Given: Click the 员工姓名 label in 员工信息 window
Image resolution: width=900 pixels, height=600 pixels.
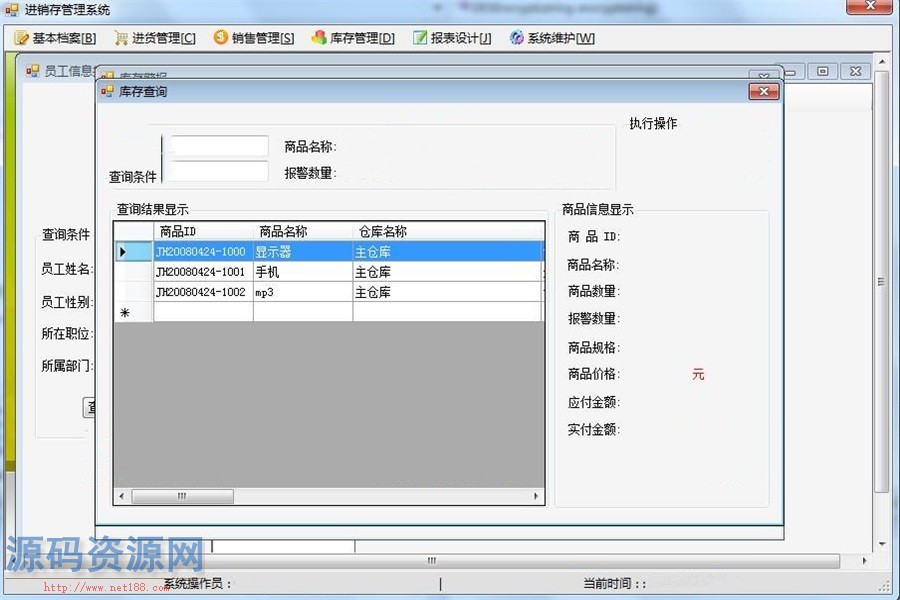Looking at the screenshot, I should 67,269.
